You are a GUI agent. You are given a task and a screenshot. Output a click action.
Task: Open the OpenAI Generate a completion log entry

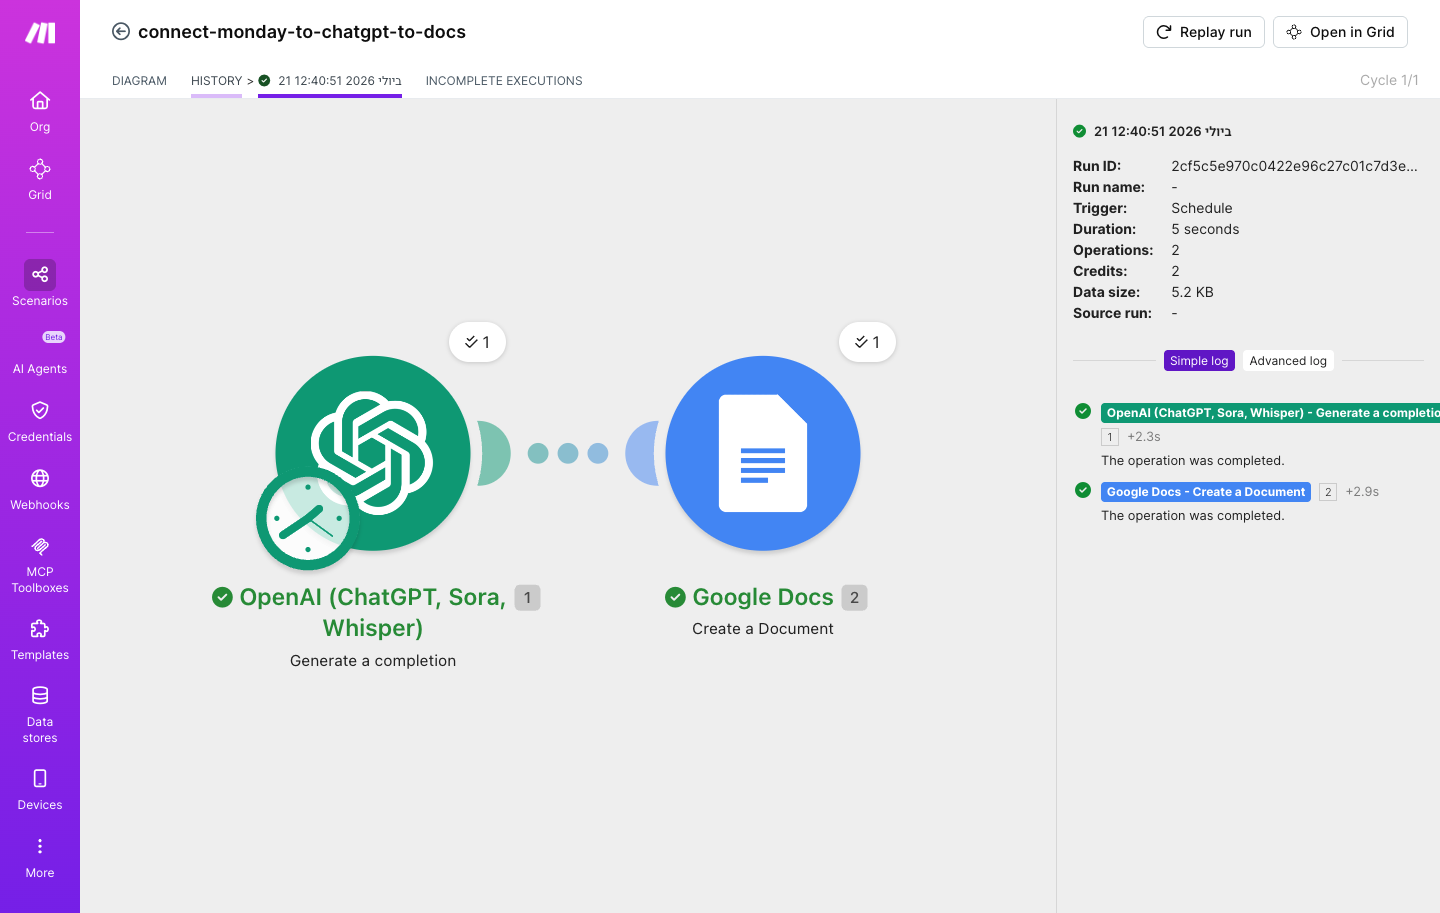coord(1270,413)
